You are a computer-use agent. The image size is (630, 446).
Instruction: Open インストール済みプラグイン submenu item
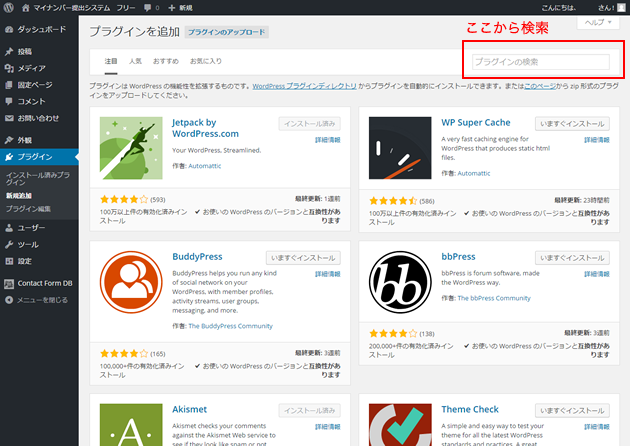(x=38, y=178)
